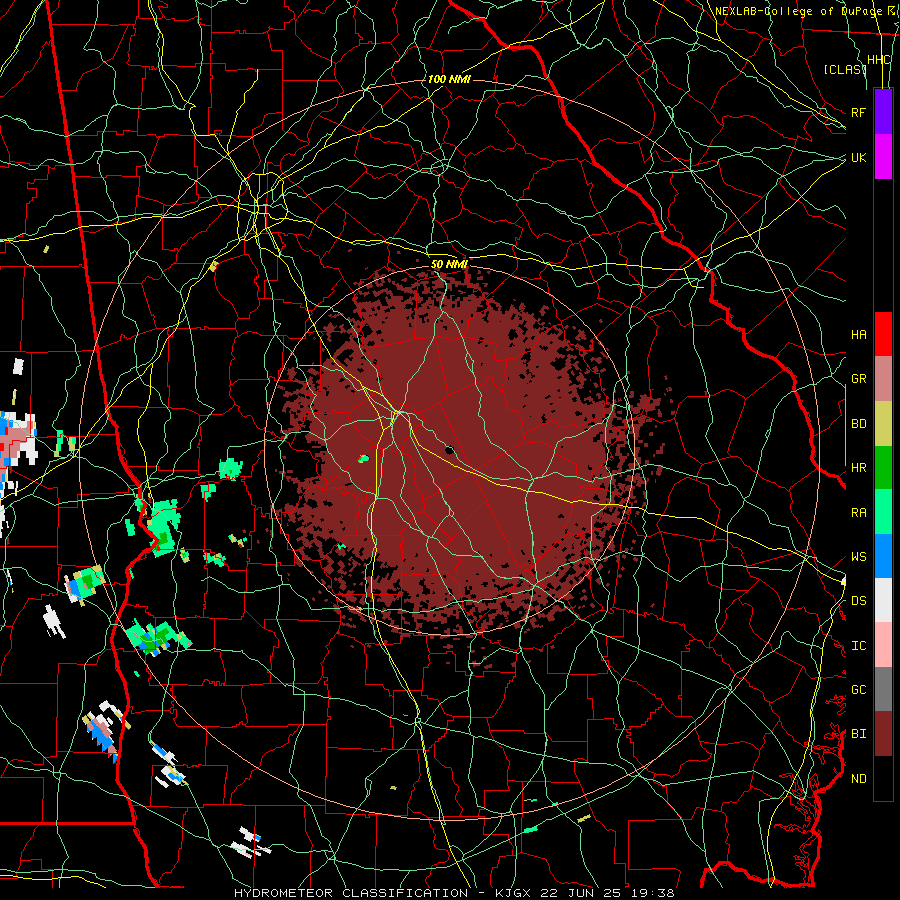Screen dimensions: 900x900
Task: Click the "DS" legend label
Action: (x=859, y=601)
